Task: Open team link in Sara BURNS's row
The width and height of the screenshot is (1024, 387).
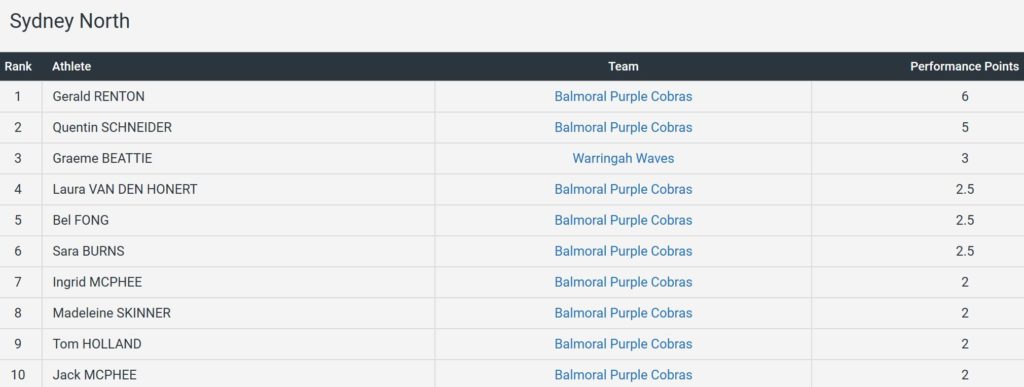Action: pos(623,251)
